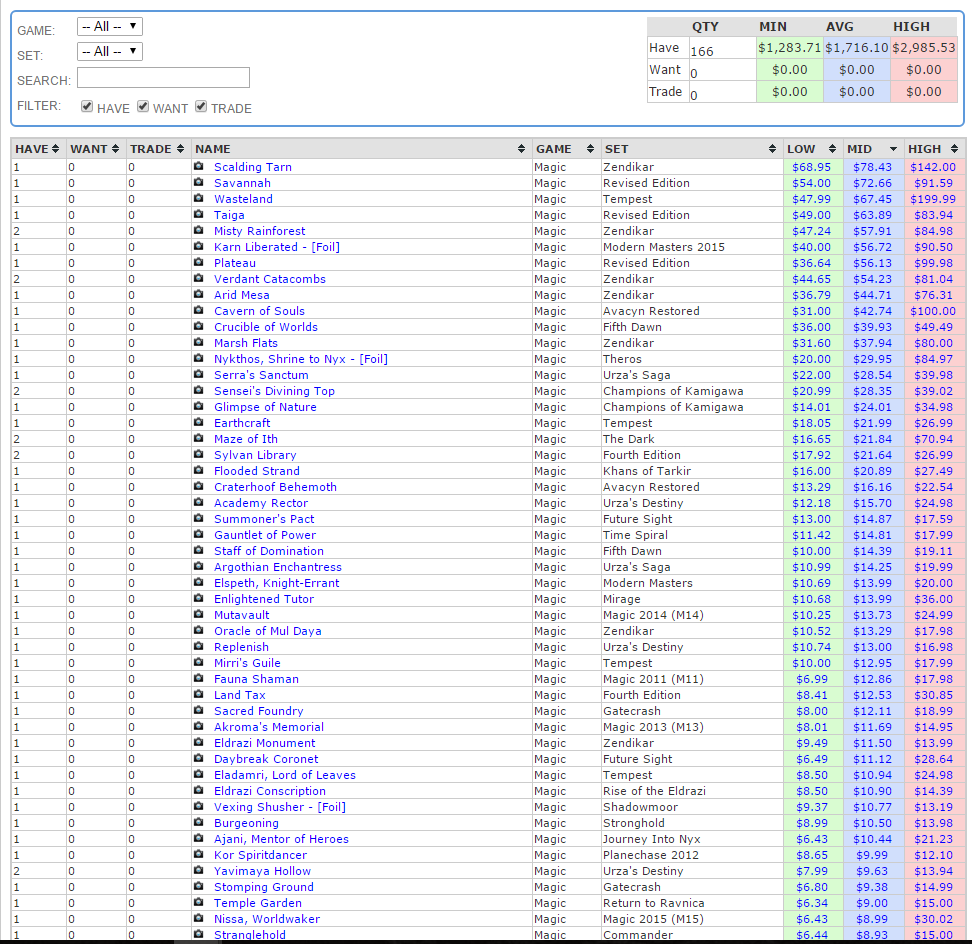This screenshot has height=944, width=972.
Task: Click the camera icon beside Verdant Catacombs
Action: (198, 278)
